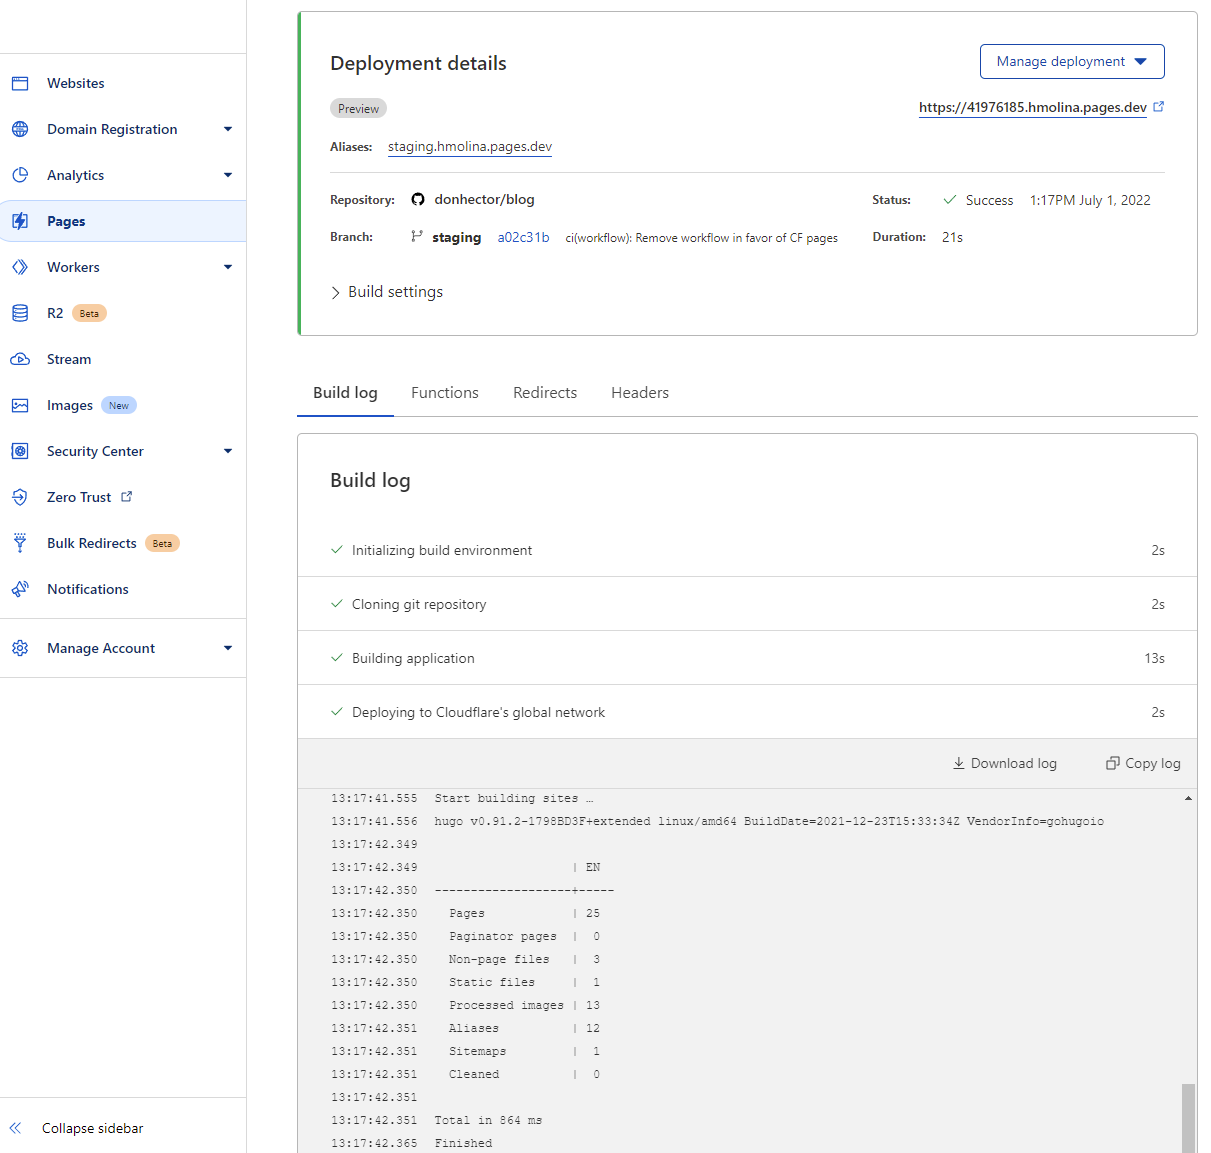Click the GitHub icon beside donhector/blog

(x=417, y=199)
